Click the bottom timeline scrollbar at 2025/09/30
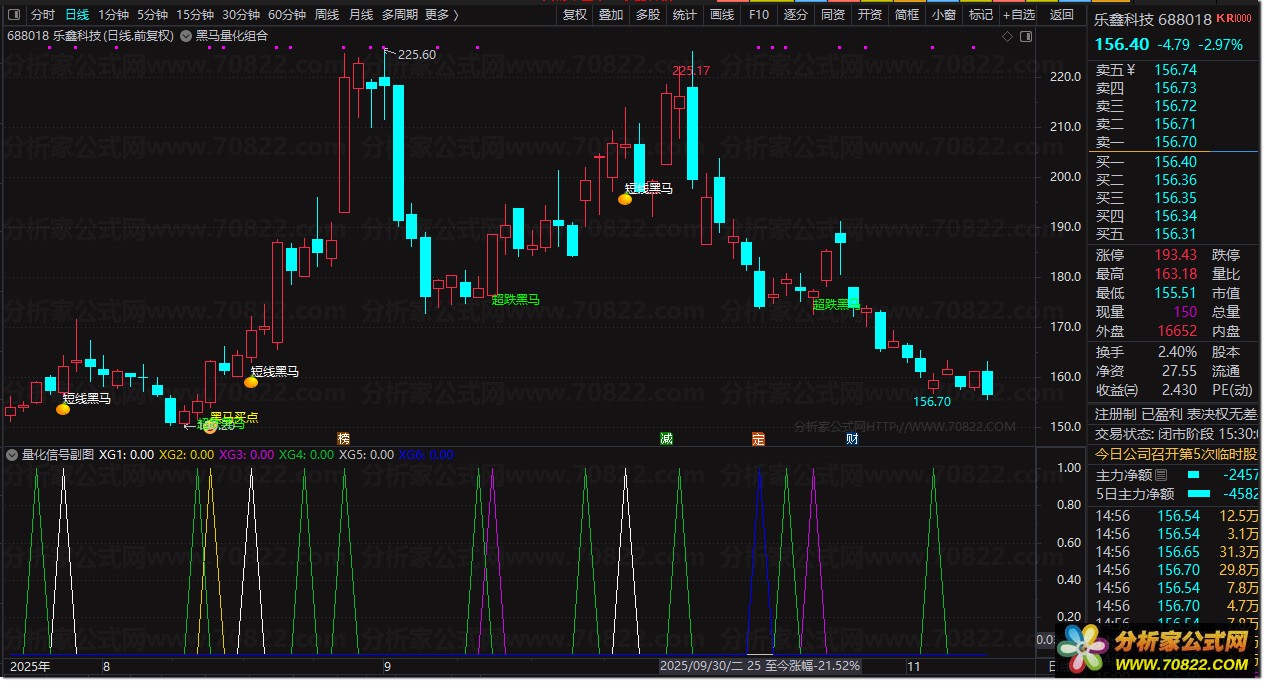Viewport: 1265px width, 681px height. click(700, 665)
